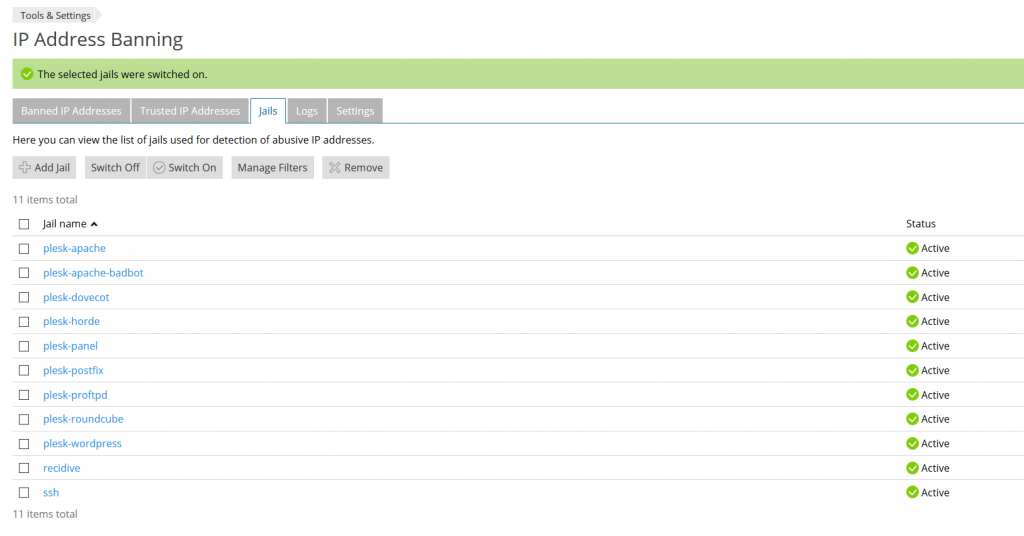Click the Remove cross icon
Viewport: 1024px width, 536px height.
tap(335, 168)
